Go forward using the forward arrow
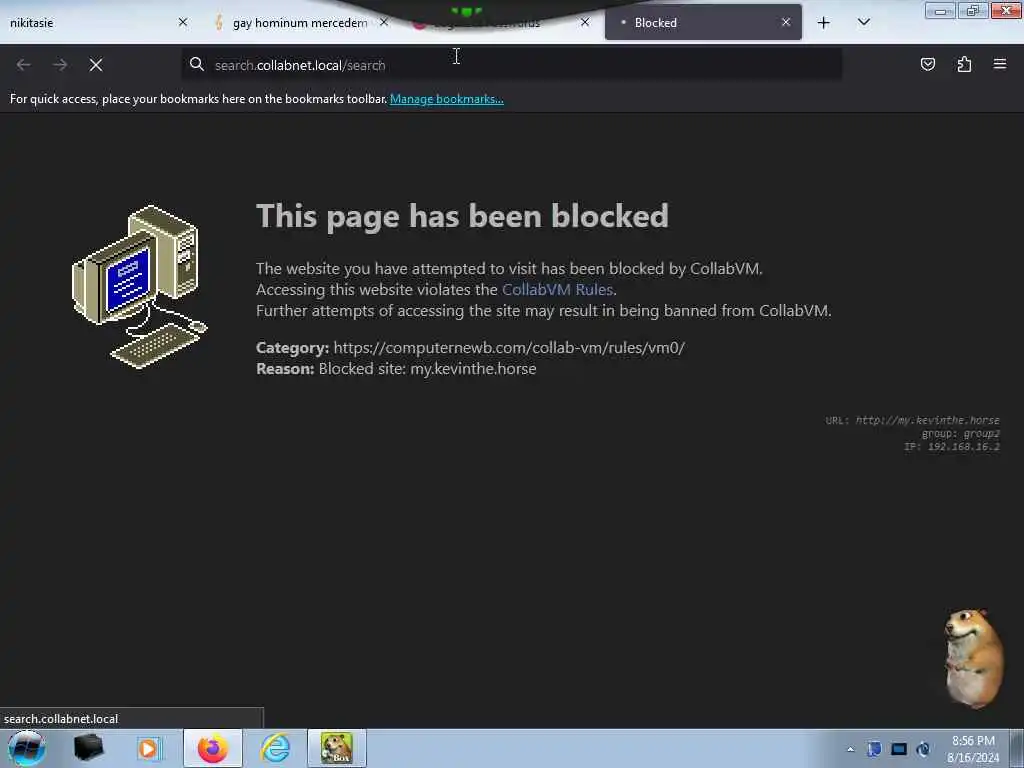1024x768 pixels. click(x=60, y=65)
